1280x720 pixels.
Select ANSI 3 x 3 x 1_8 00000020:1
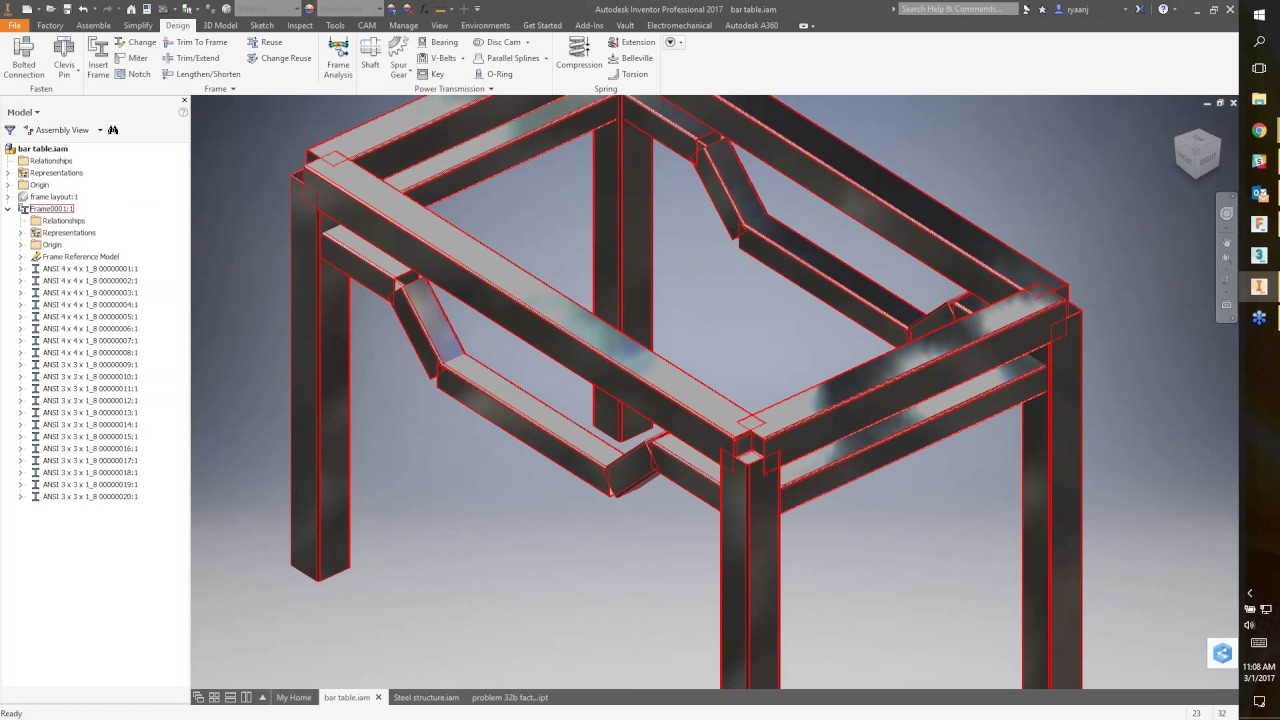pos(90,497)
